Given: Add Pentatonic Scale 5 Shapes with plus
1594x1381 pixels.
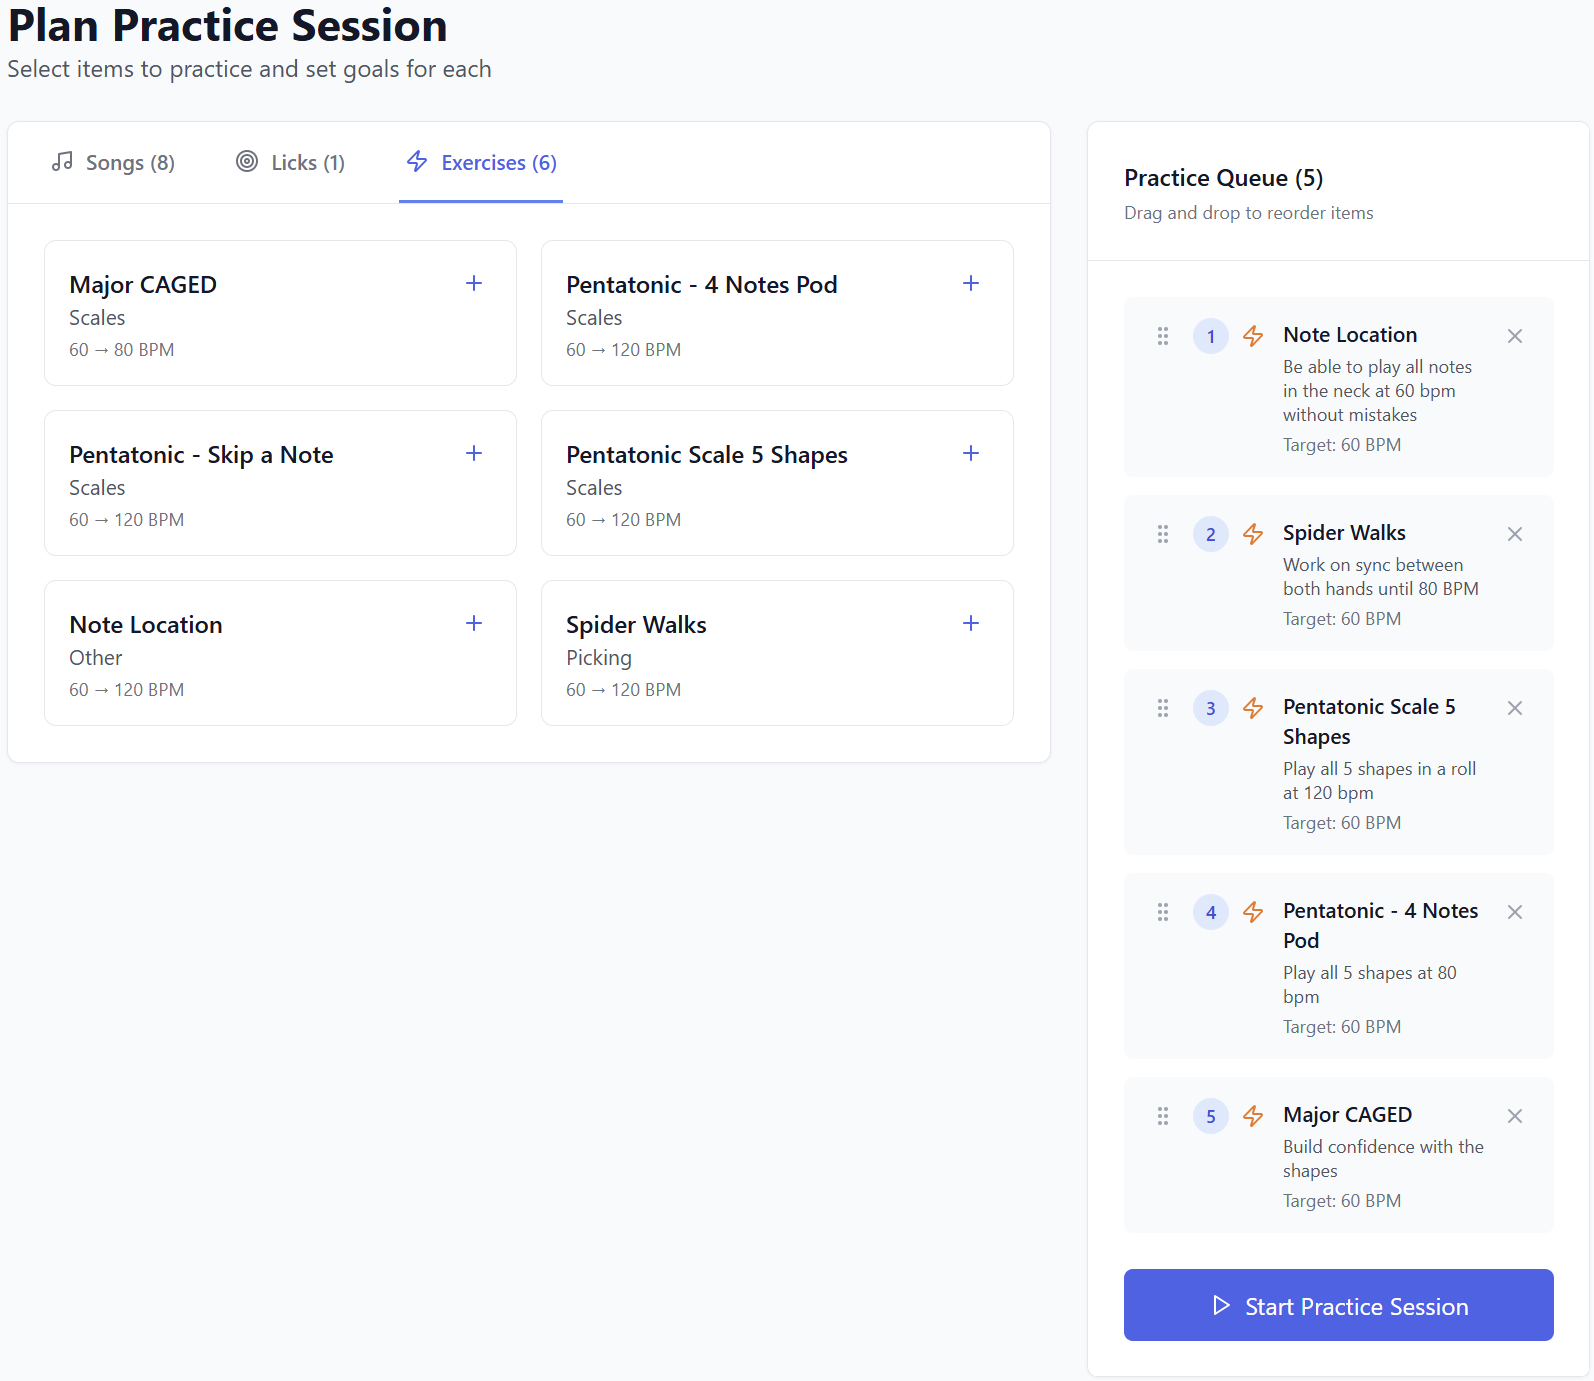Looking at the screenshot, I should tap(971, 453).
